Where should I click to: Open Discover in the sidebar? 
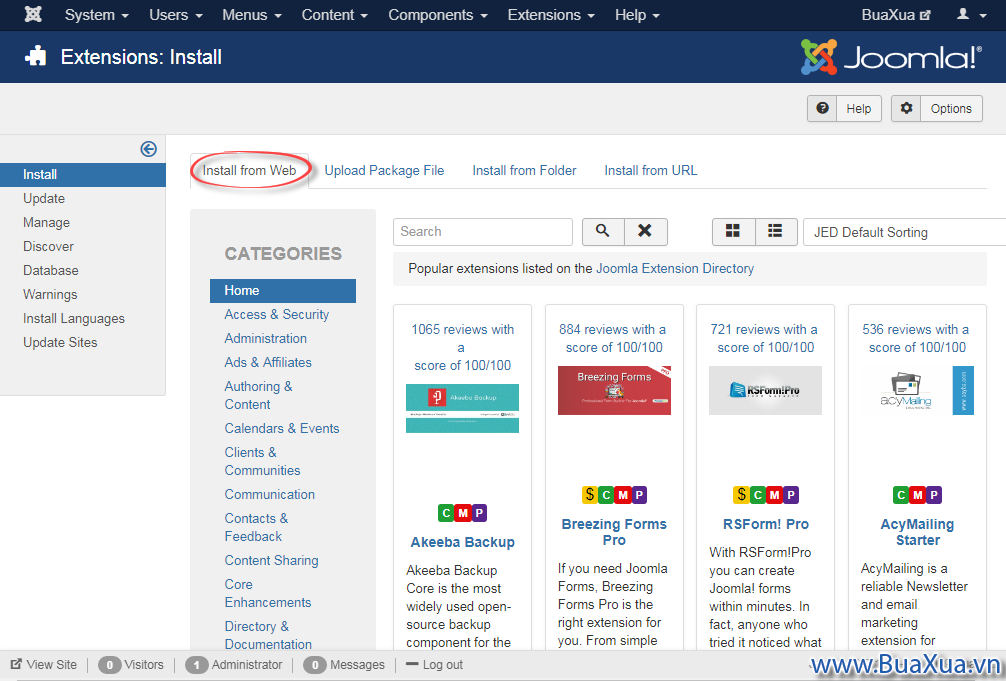(x=48, y=246)
